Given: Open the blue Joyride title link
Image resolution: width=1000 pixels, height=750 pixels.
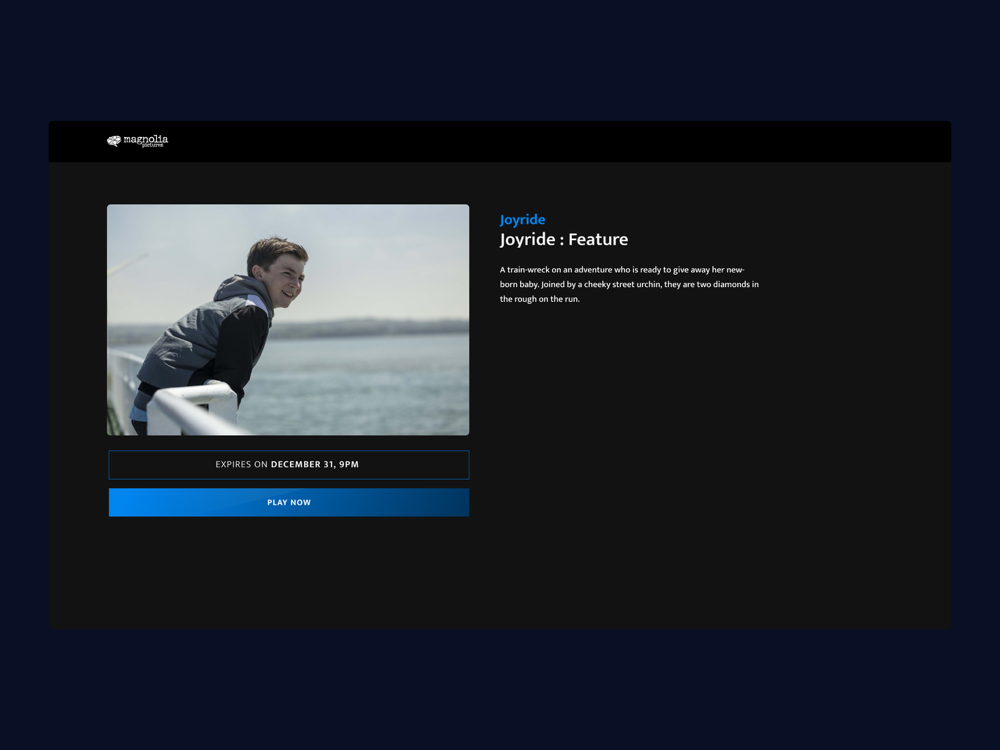Looking at the screenshot, I should [522, 220].
